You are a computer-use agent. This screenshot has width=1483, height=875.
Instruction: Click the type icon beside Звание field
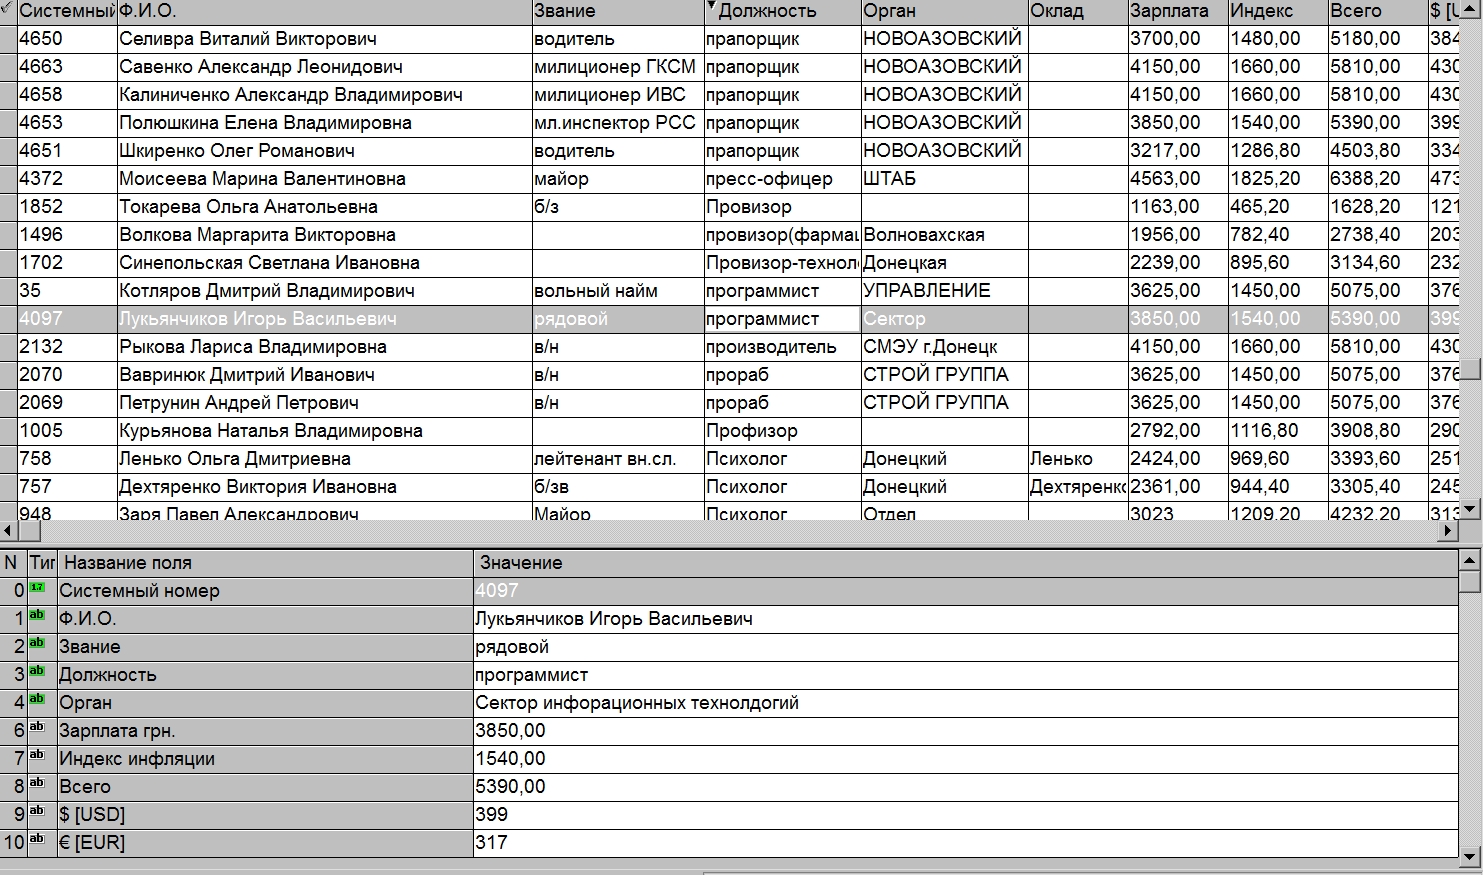(37, 643)
